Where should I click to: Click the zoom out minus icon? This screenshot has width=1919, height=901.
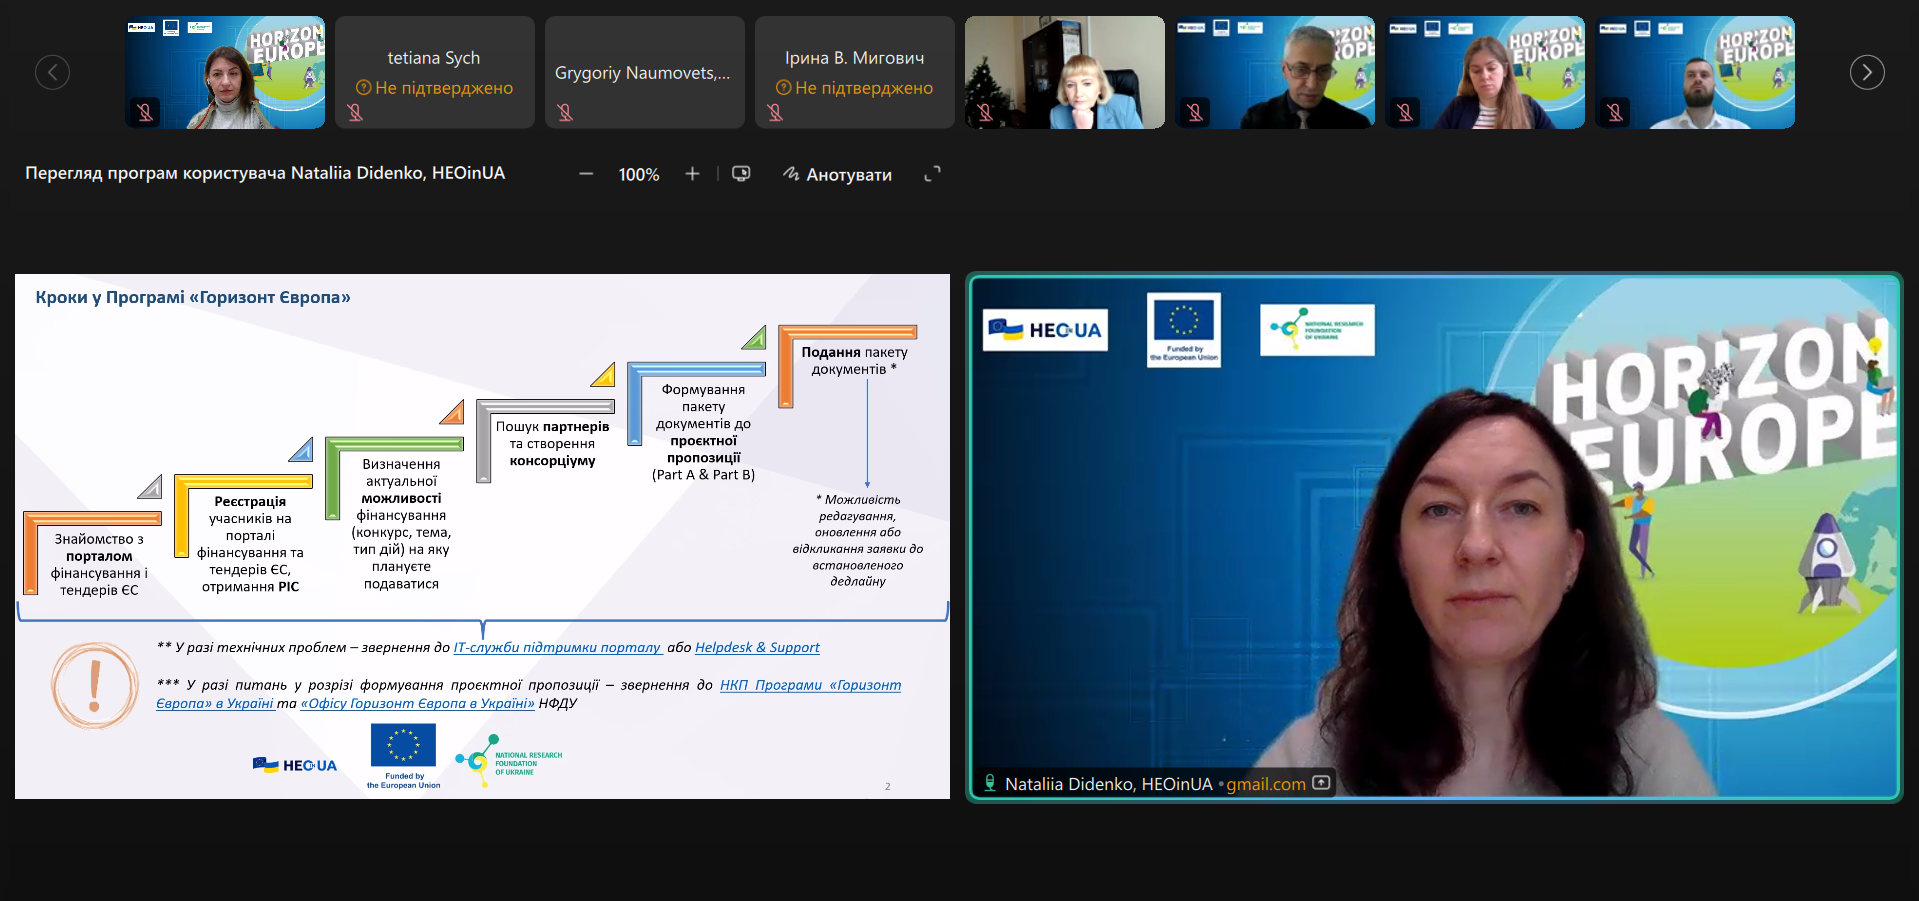point(586,174)
